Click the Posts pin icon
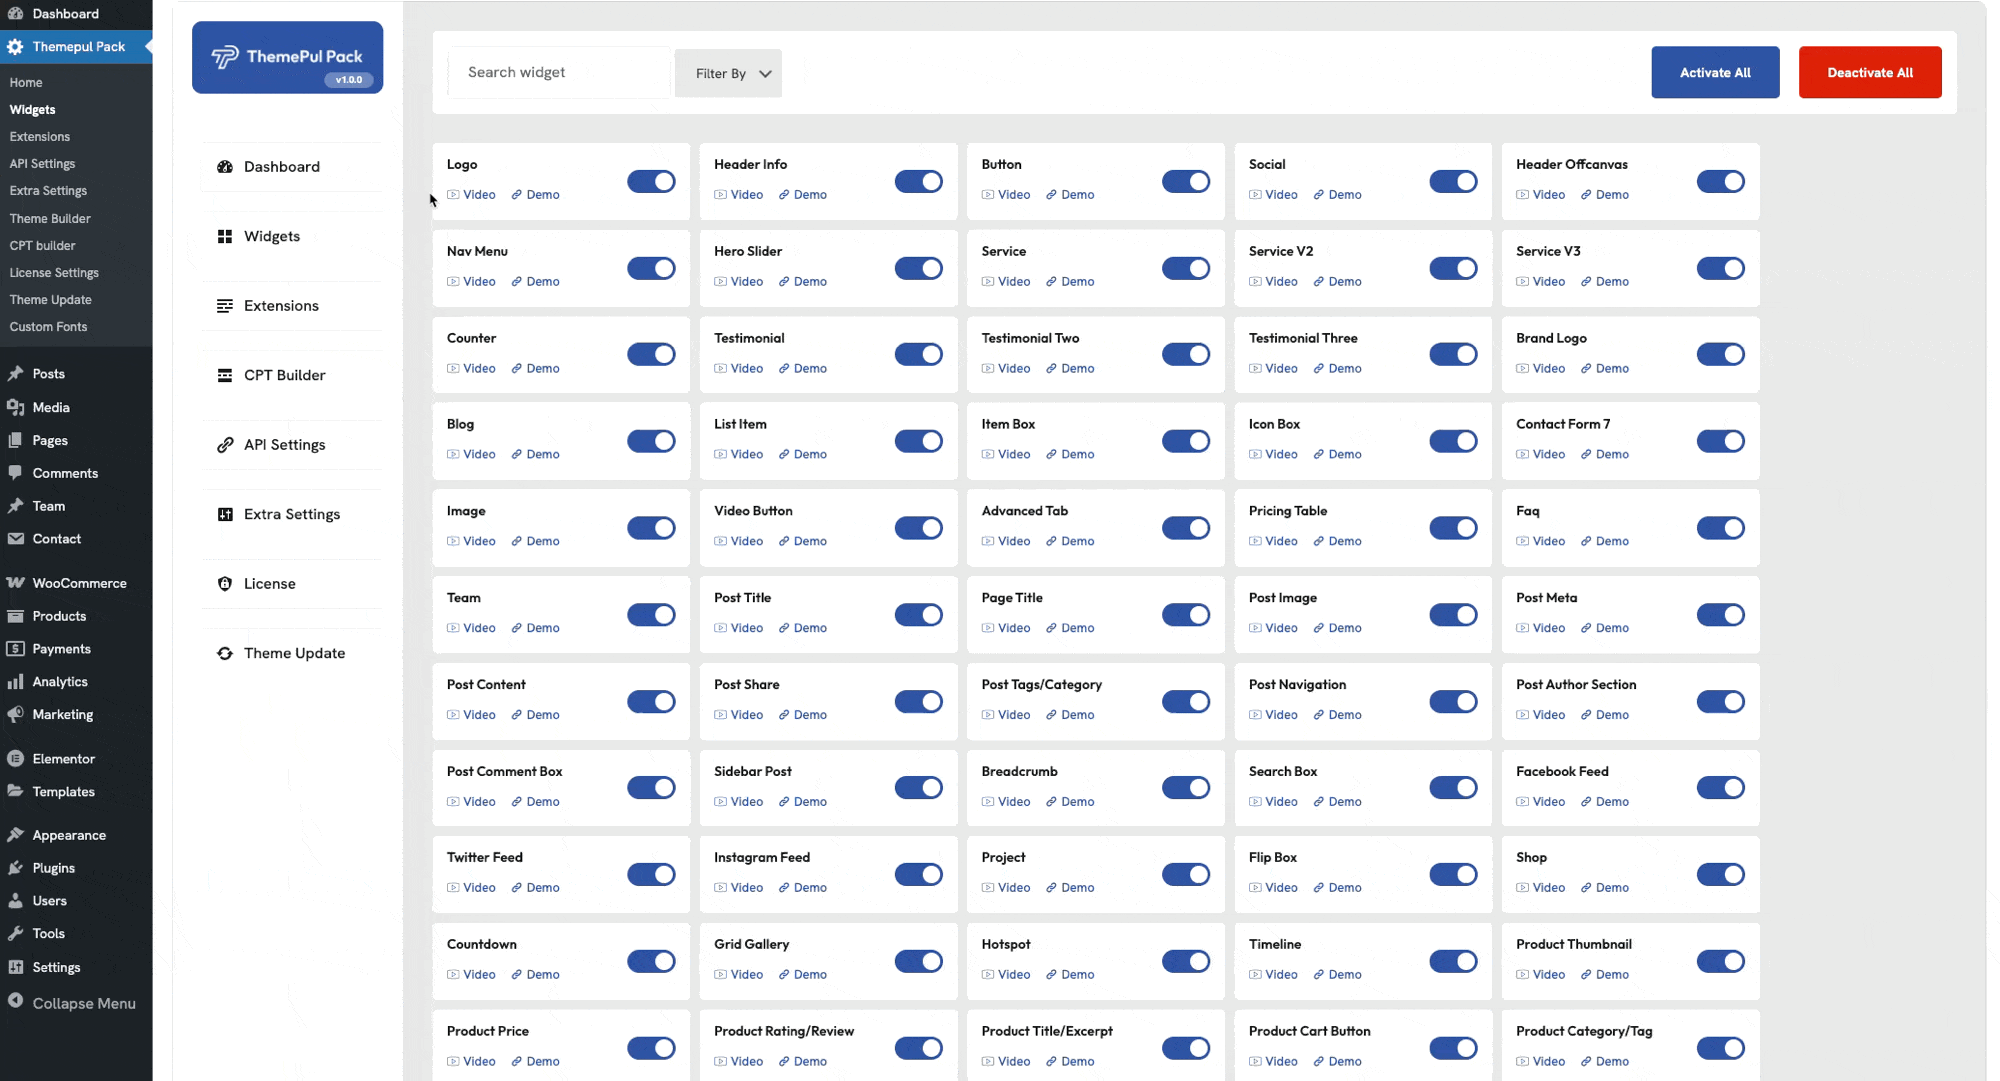This screenshot has height=1081, width=2000. (x=15, y=374)
